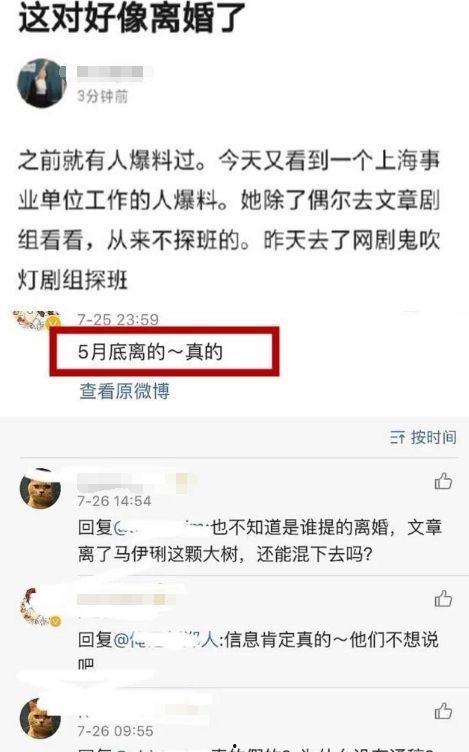The image size is (469, 752).
Task: Open floral avatar of second commenter
Action: click(40, 607)
